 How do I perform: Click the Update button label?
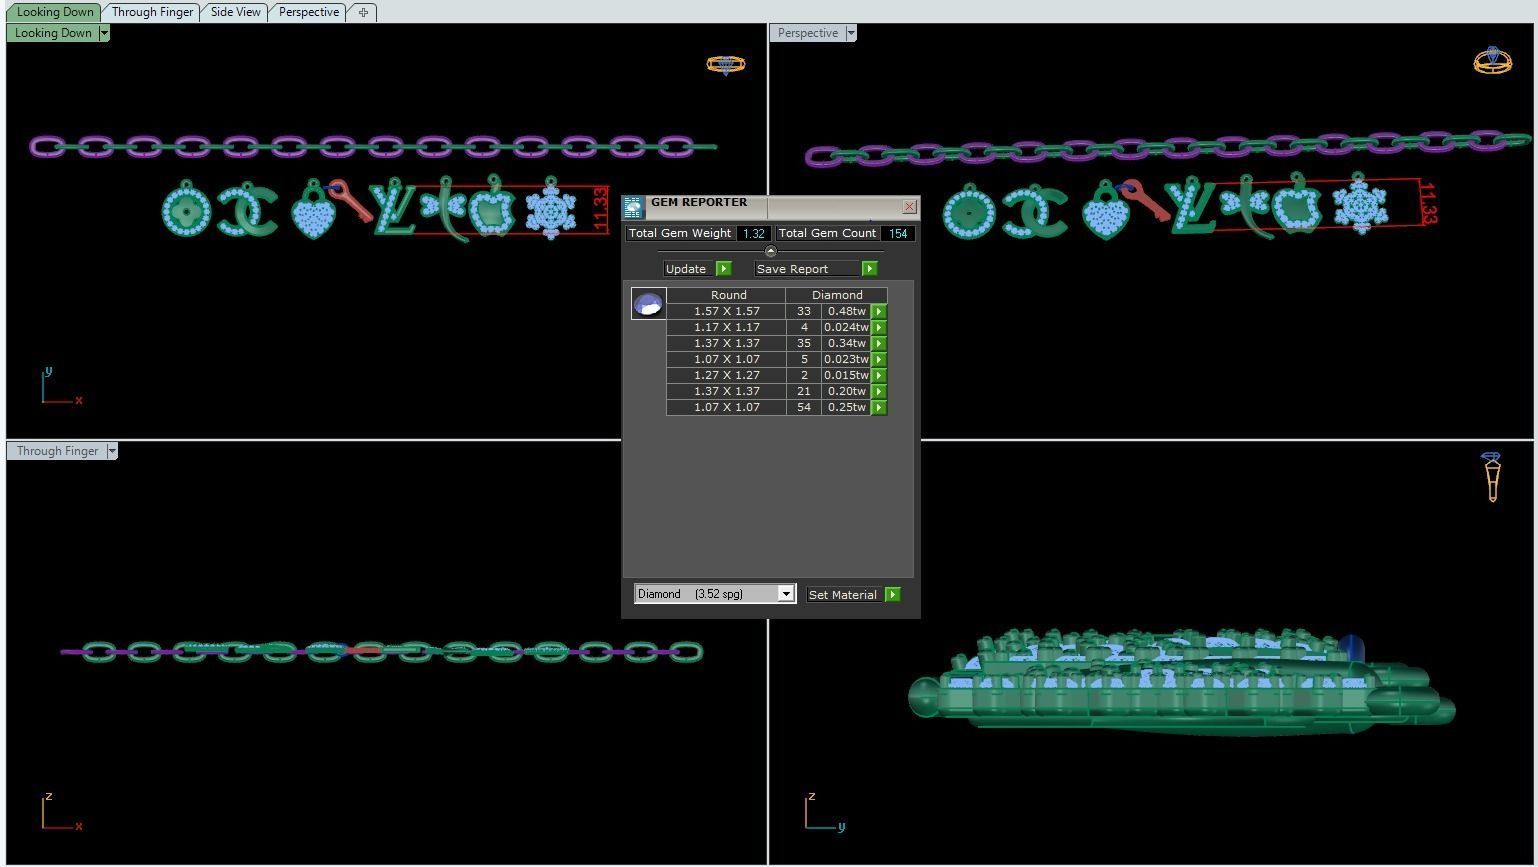(686, 269)
